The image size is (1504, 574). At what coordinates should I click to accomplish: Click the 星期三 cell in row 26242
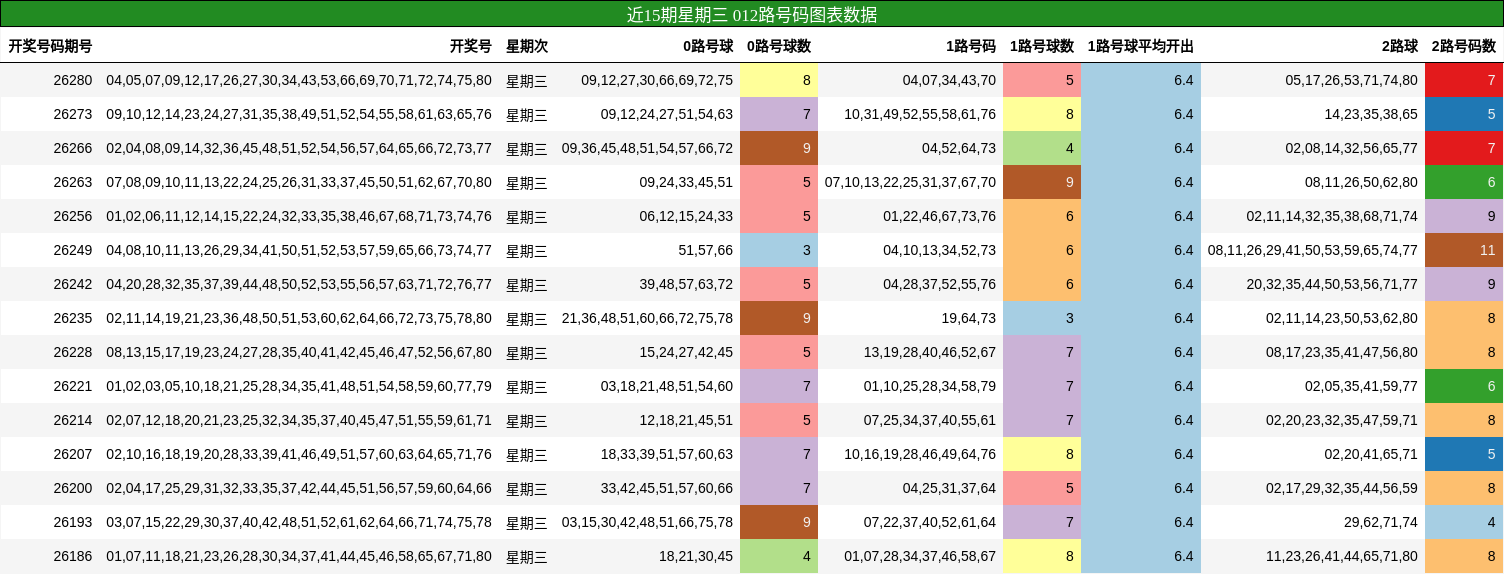pos(527,284)
